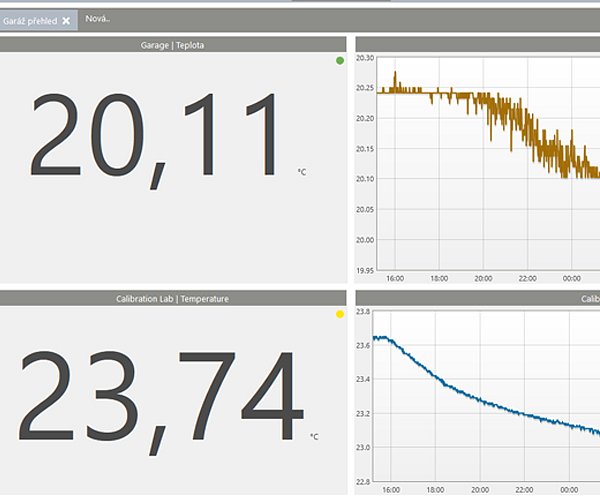Click the blue calibration lab temperature curve
This screenshot has width=600, height=500.
440,381
